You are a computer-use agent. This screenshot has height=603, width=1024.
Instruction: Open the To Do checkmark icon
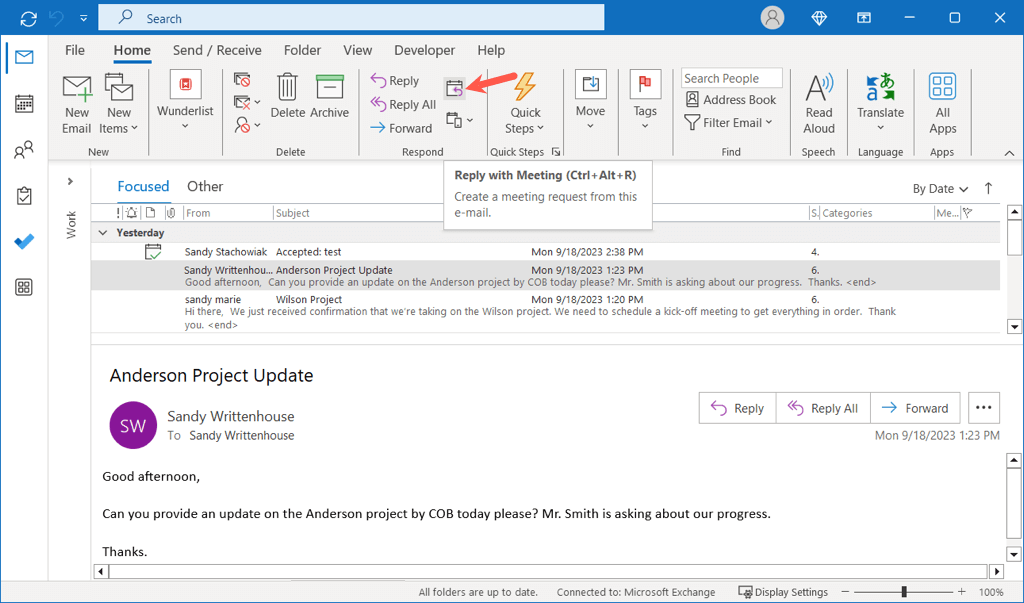point(24,242)
